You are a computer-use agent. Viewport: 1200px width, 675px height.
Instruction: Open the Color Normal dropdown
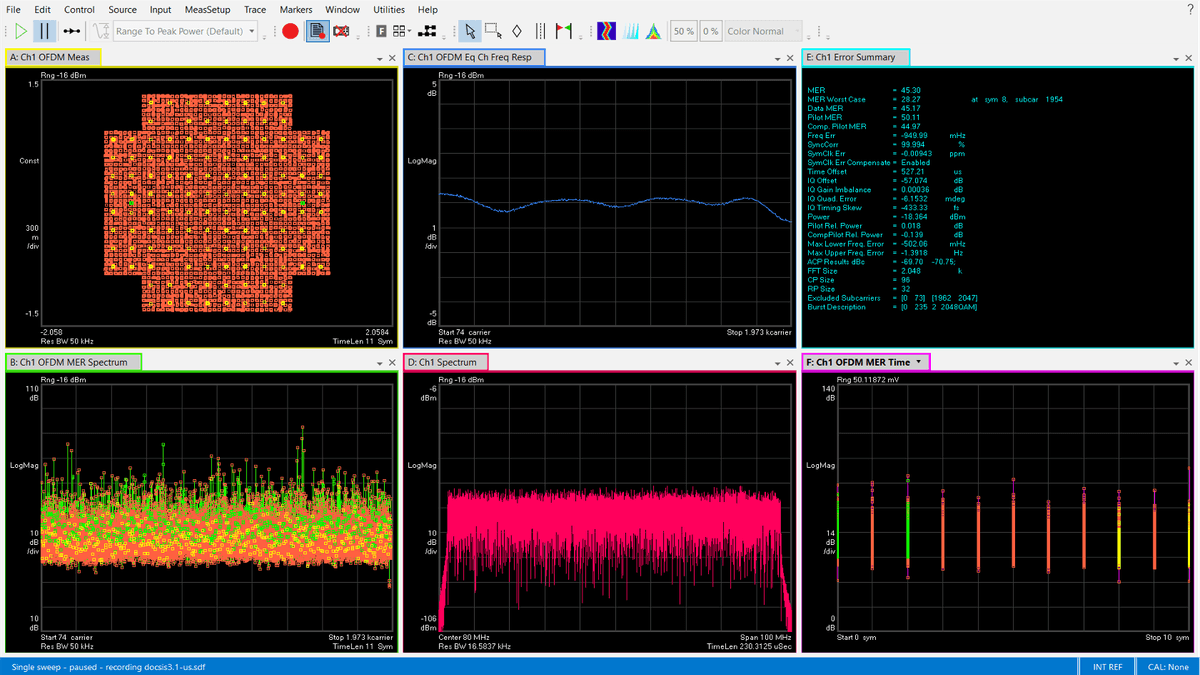[762, 31]
